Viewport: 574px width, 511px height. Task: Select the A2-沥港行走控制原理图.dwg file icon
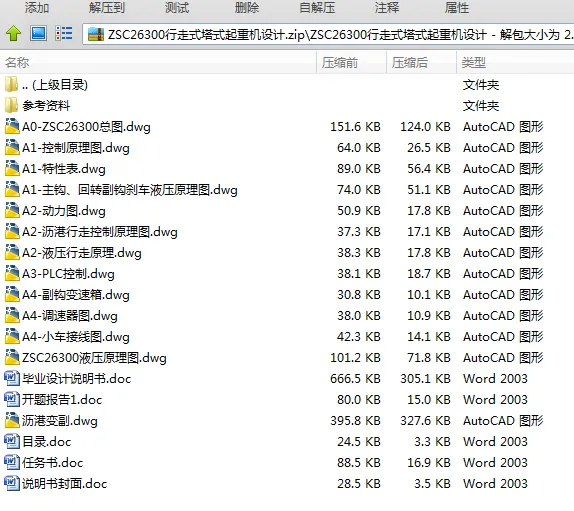pos(12,231)
